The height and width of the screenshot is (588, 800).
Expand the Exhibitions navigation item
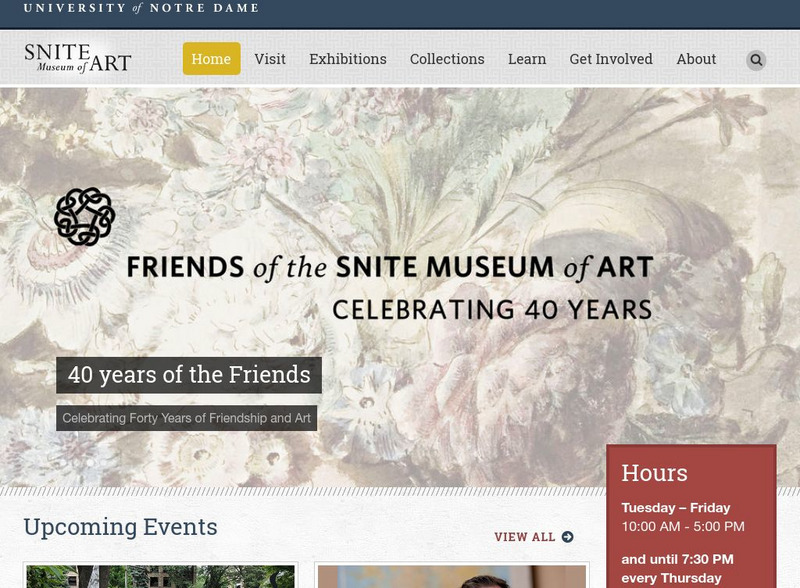click(346, 59)
